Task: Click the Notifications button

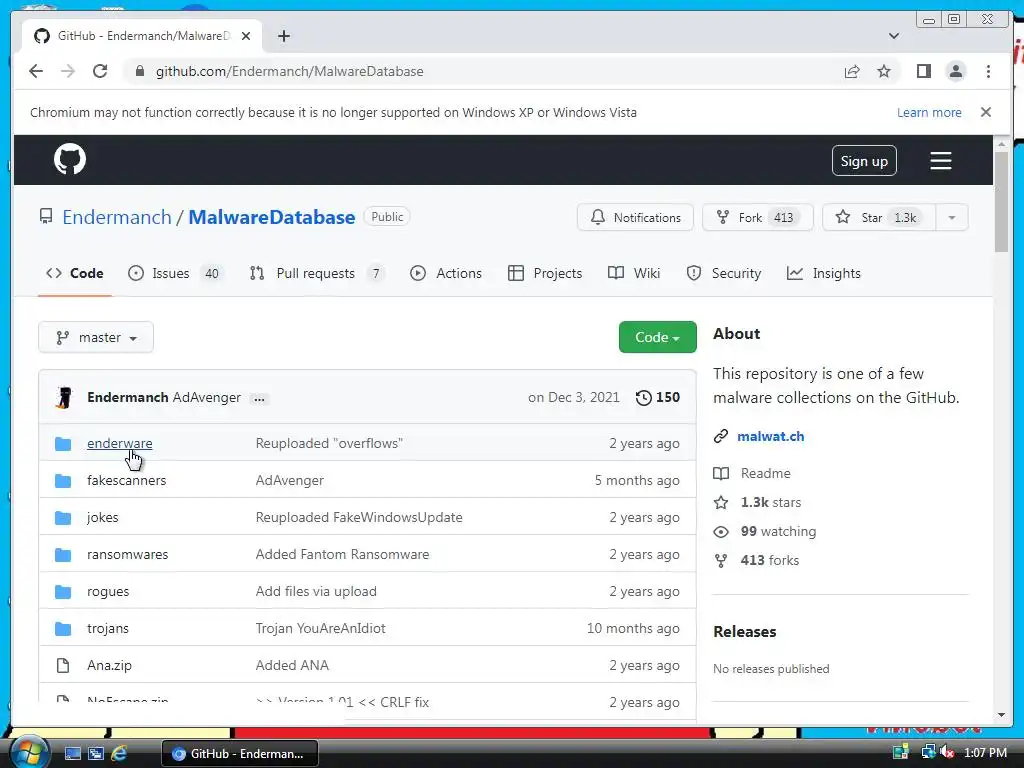Action: tap(635, 217)
